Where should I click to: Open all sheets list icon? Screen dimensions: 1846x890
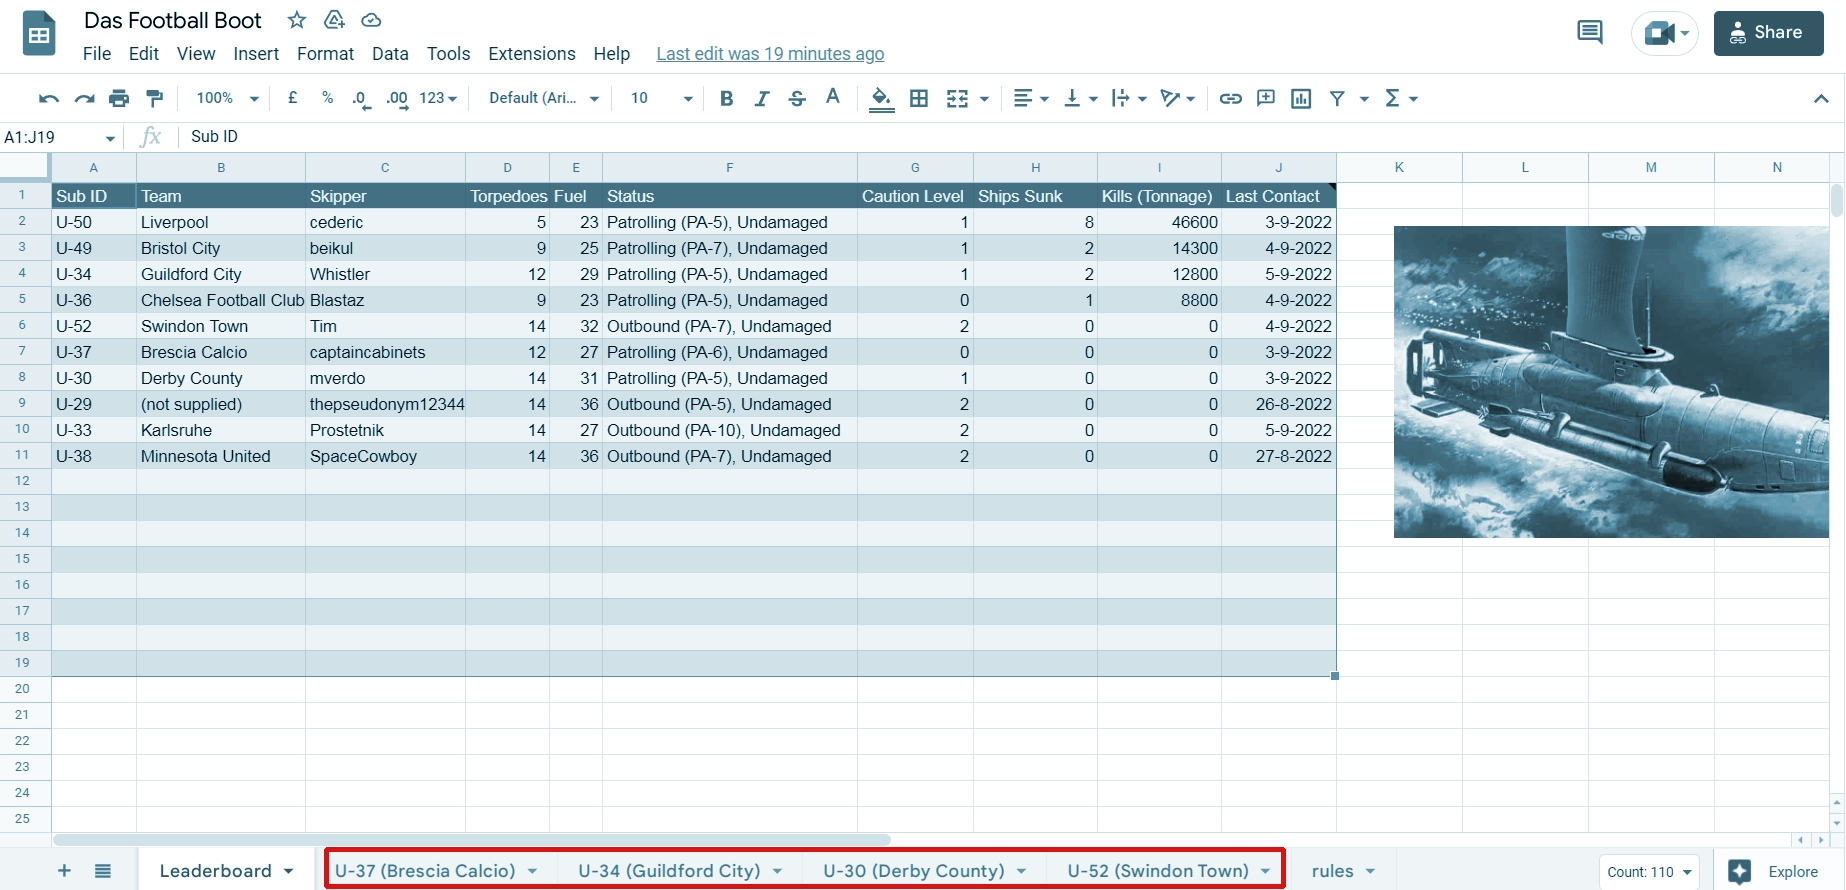[x=103, y=871]
